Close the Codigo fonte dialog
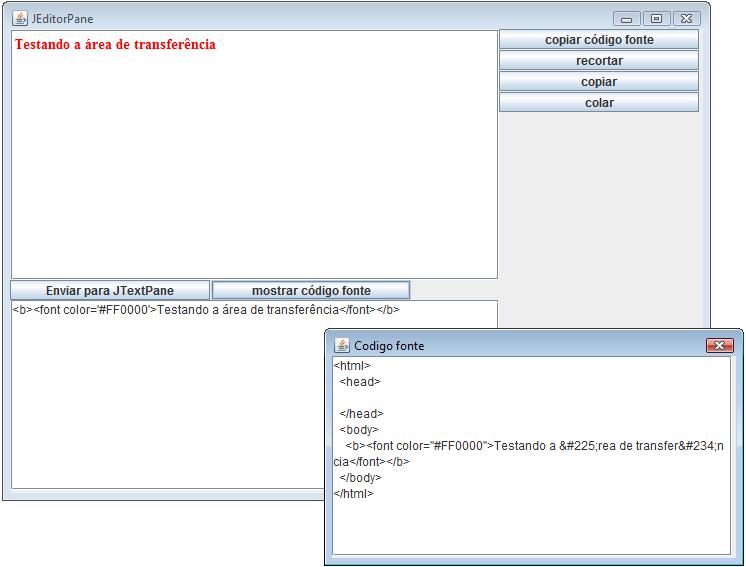Viewport: 746px width, 567px height. point(719,345)
